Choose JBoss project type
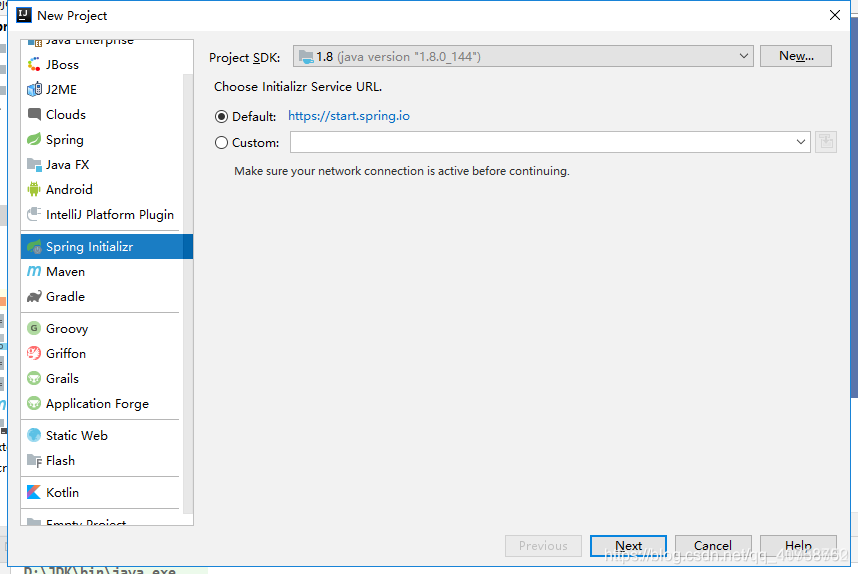 point(62,65)
